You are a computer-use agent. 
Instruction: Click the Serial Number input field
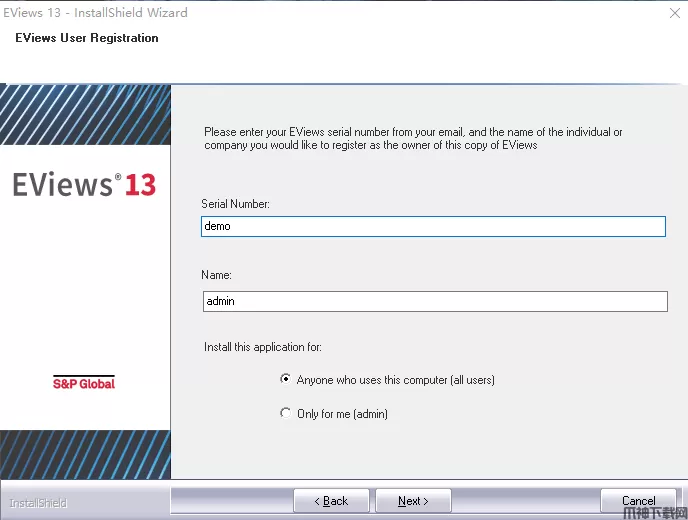coord(433,226)
